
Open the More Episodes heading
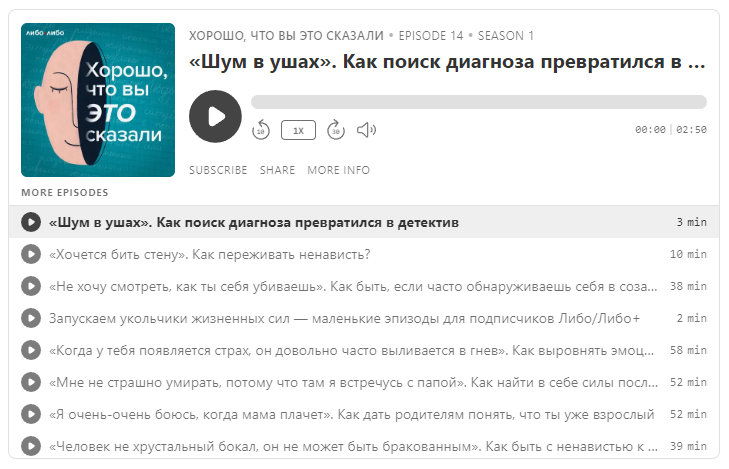65,192
